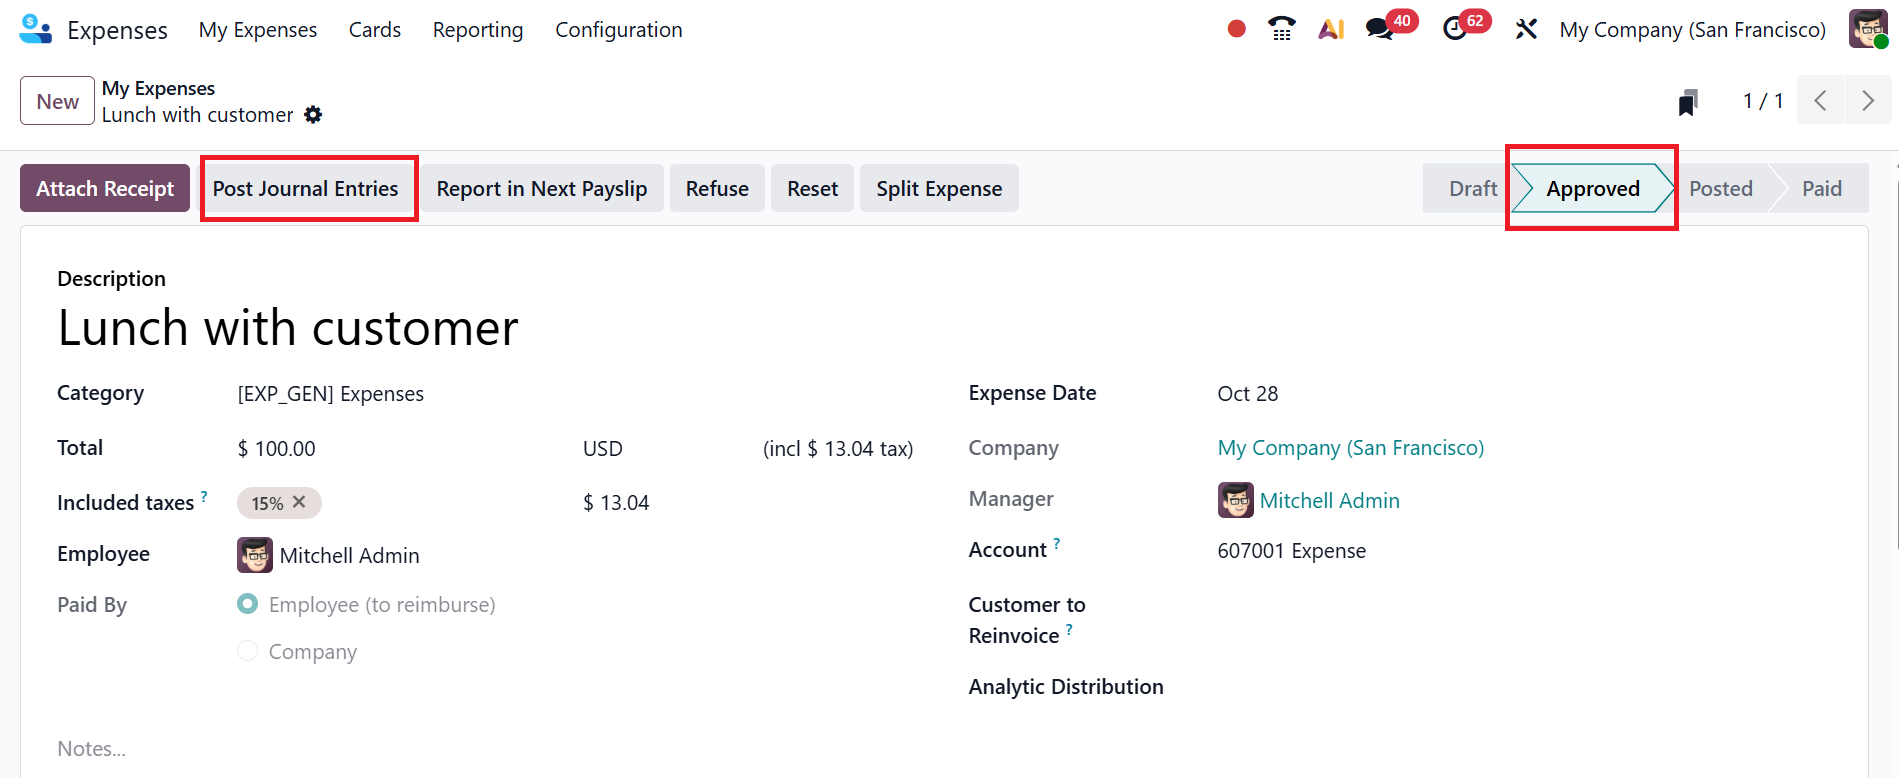Open the Mitchell Admin manager link
Viewport: 1899px width, 778px height.
tap(1329, 501)
